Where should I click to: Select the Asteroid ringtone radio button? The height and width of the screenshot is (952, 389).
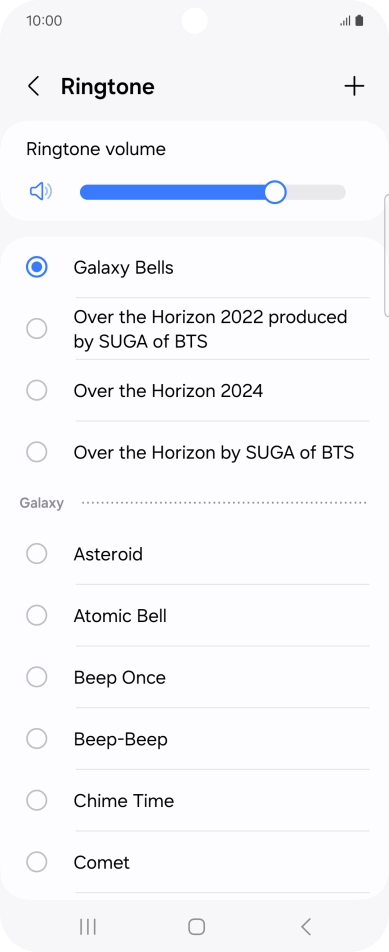point(37,554)
